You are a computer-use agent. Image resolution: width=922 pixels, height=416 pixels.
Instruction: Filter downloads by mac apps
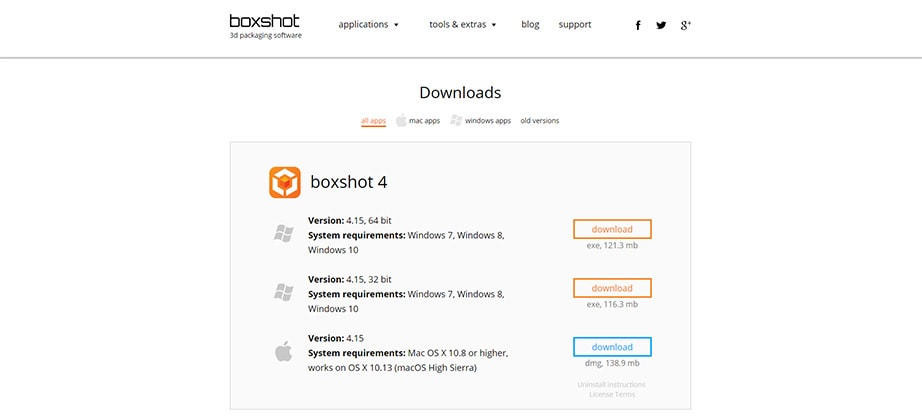tap(424, 121)
